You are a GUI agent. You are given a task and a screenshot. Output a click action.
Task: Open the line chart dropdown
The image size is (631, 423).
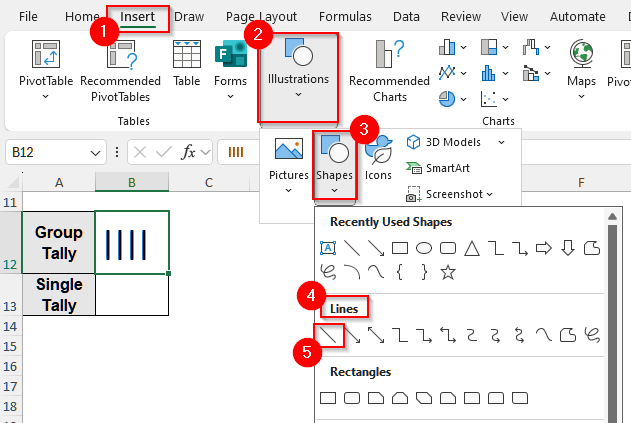click(x=464, y=73)
